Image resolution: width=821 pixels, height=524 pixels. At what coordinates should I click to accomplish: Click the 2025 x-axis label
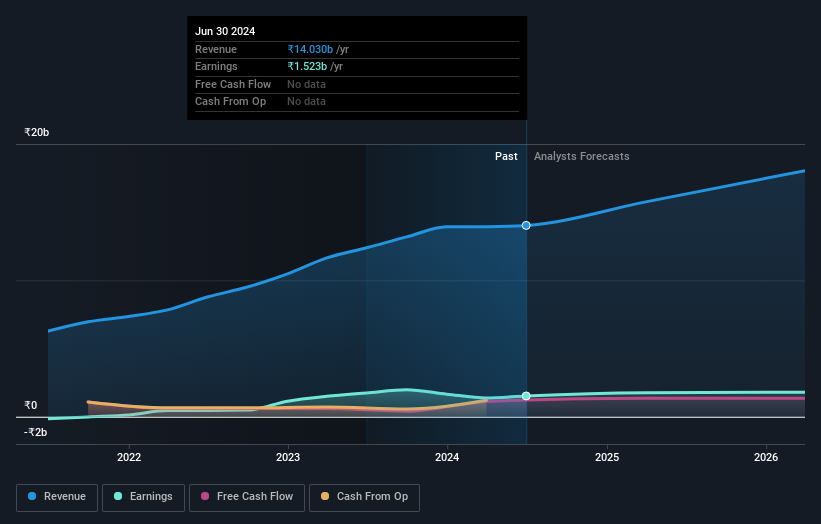coord(607,457)
